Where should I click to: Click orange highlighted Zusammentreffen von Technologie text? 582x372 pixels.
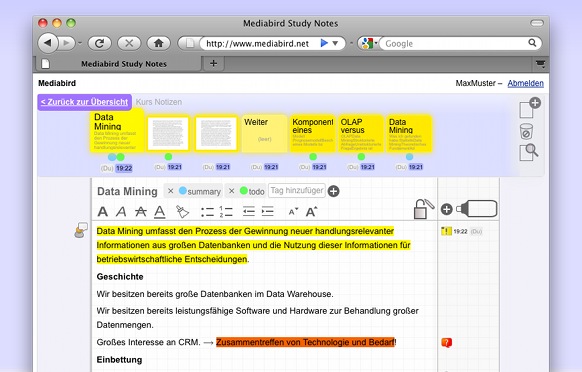point(305,342)
